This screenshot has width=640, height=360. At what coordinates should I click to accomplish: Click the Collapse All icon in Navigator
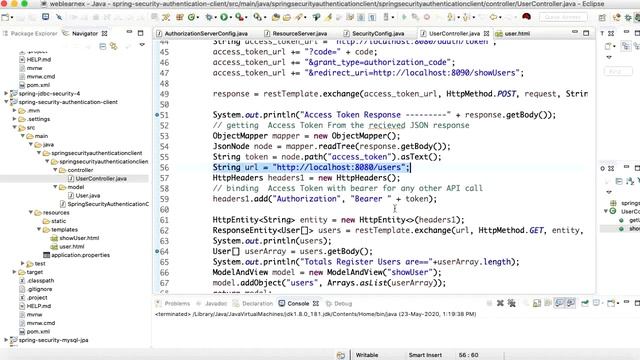click(x=102, y=47)
